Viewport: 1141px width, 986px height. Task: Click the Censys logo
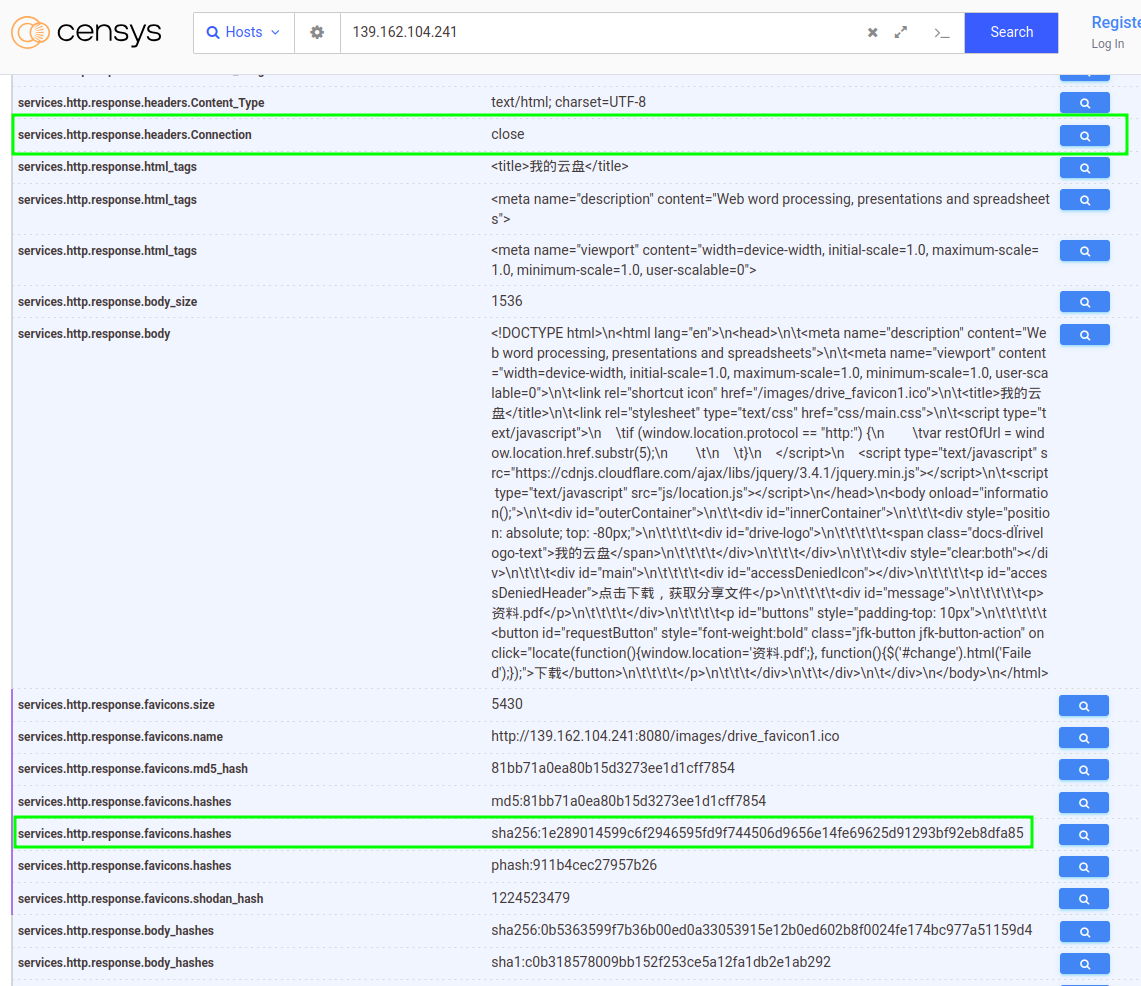pos(86,32)
